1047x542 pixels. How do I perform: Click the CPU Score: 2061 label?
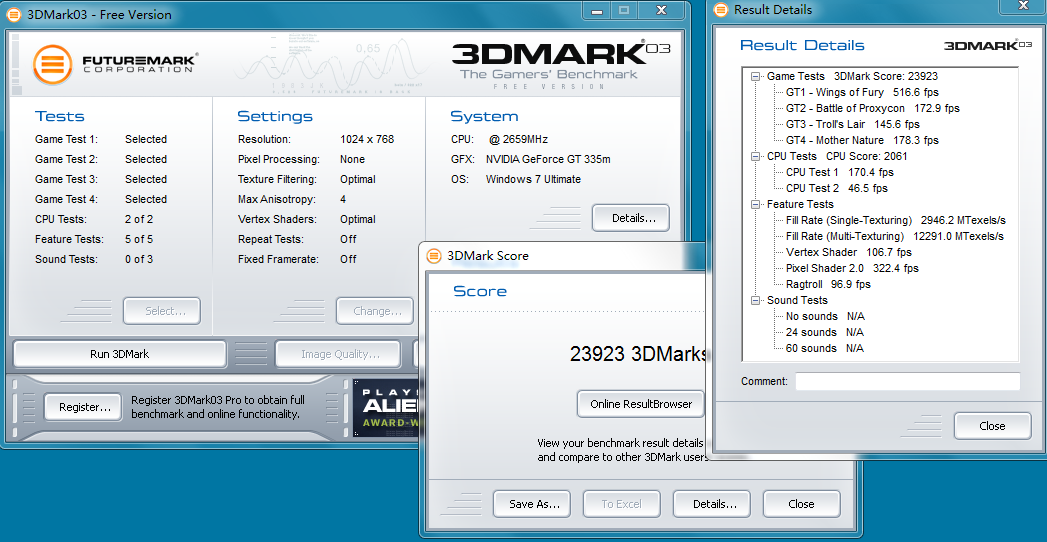pyautogui.click(x=867, y=156)
